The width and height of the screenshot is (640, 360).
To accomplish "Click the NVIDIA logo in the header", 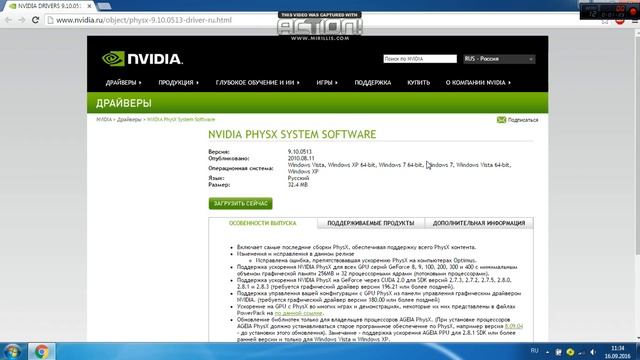I will pyautogui.click(x=142, y=59).
